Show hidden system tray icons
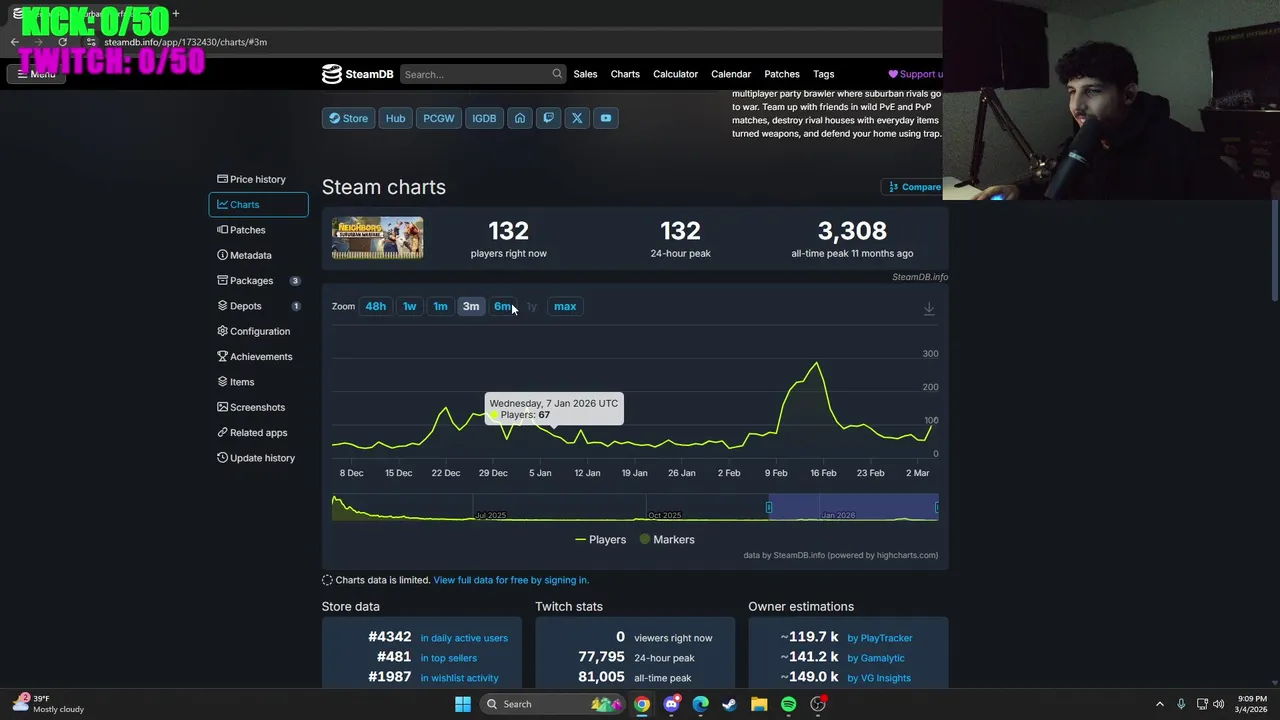The width and height of the screenshot is (1280, 720). coord(1160,704)
